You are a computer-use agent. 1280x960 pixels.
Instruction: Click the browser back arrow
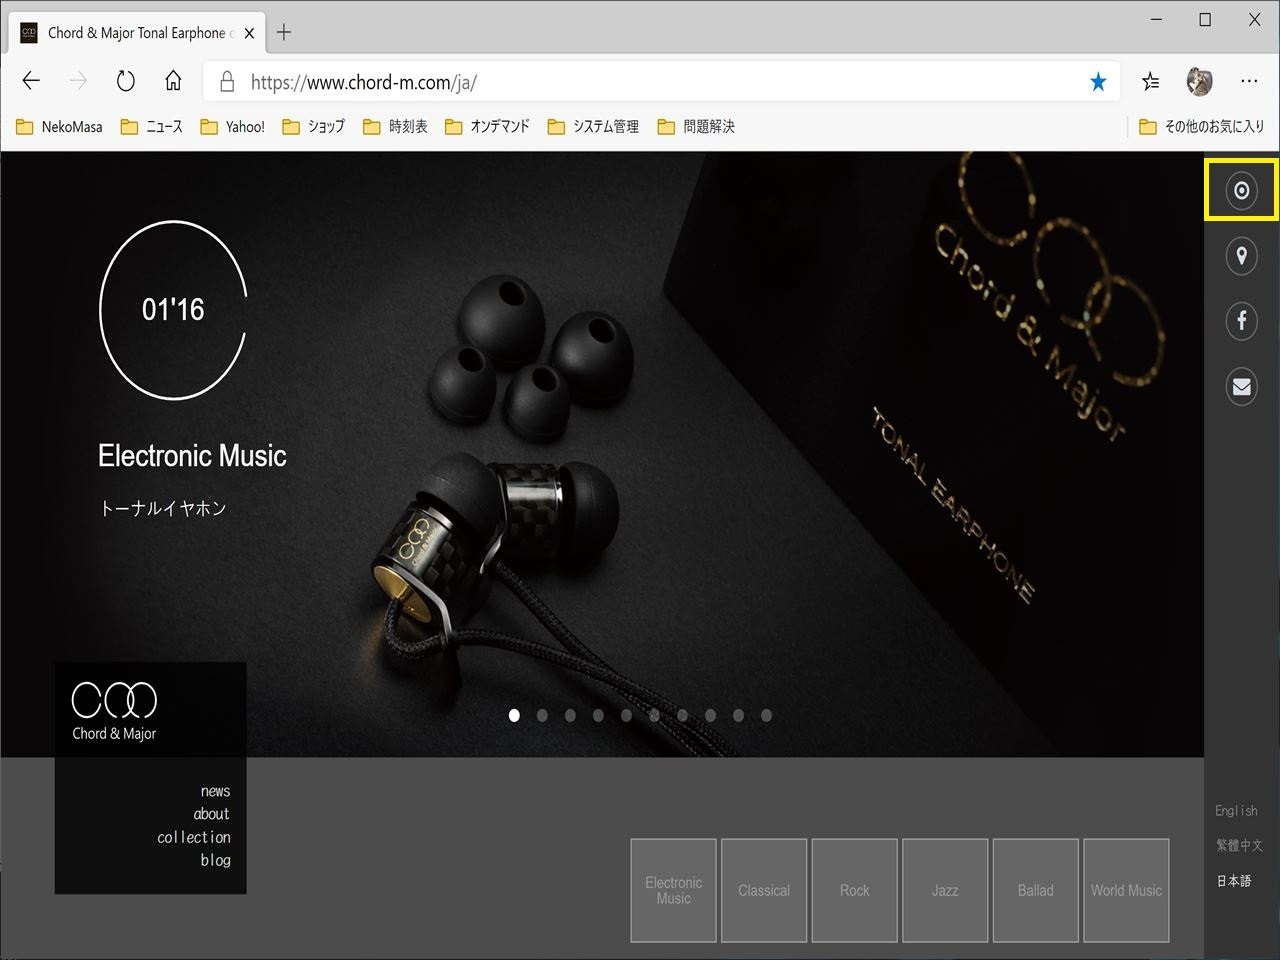click(31, 81)
